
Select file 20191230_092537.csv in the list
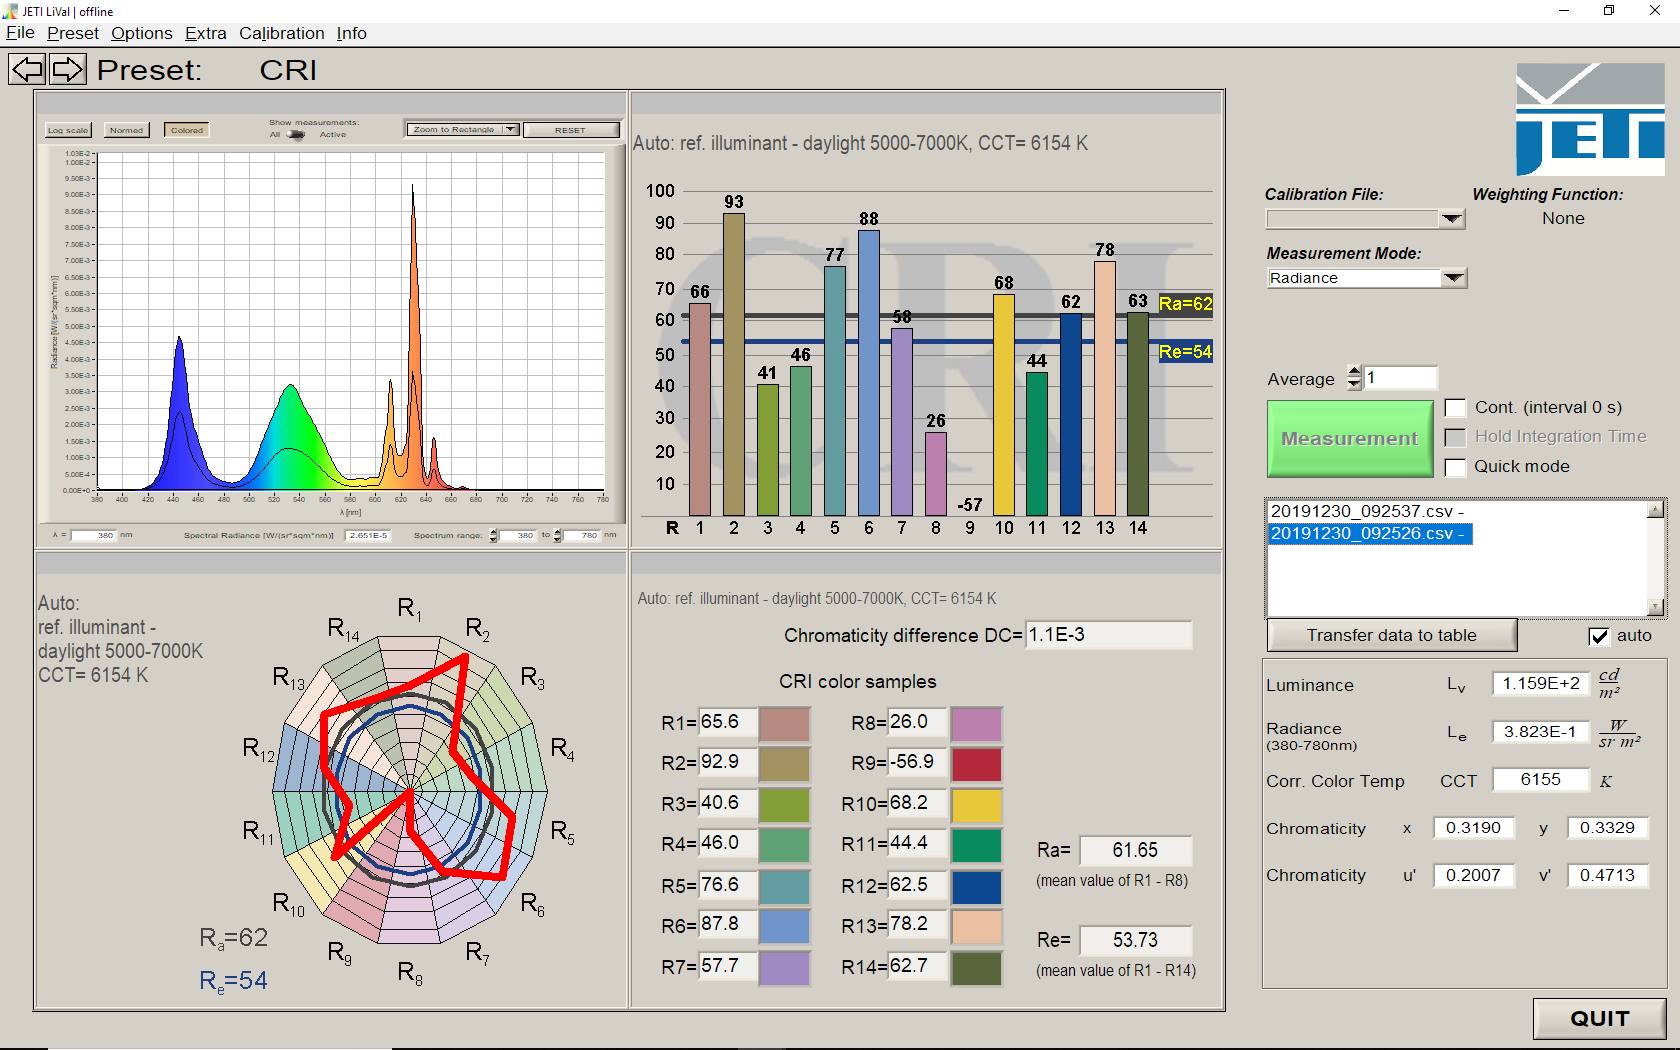click(x=1367, y=511)
